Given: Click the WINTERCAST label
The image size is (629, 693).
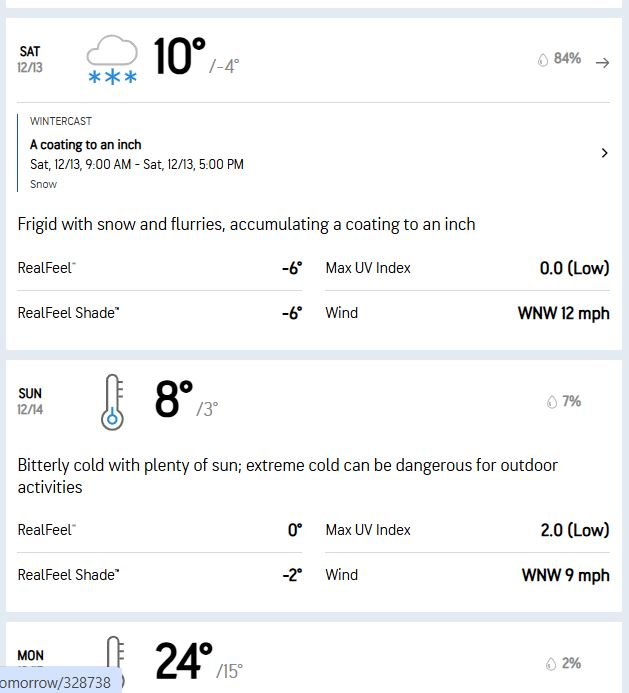Looking at the screenshot, I should [61, 122].
